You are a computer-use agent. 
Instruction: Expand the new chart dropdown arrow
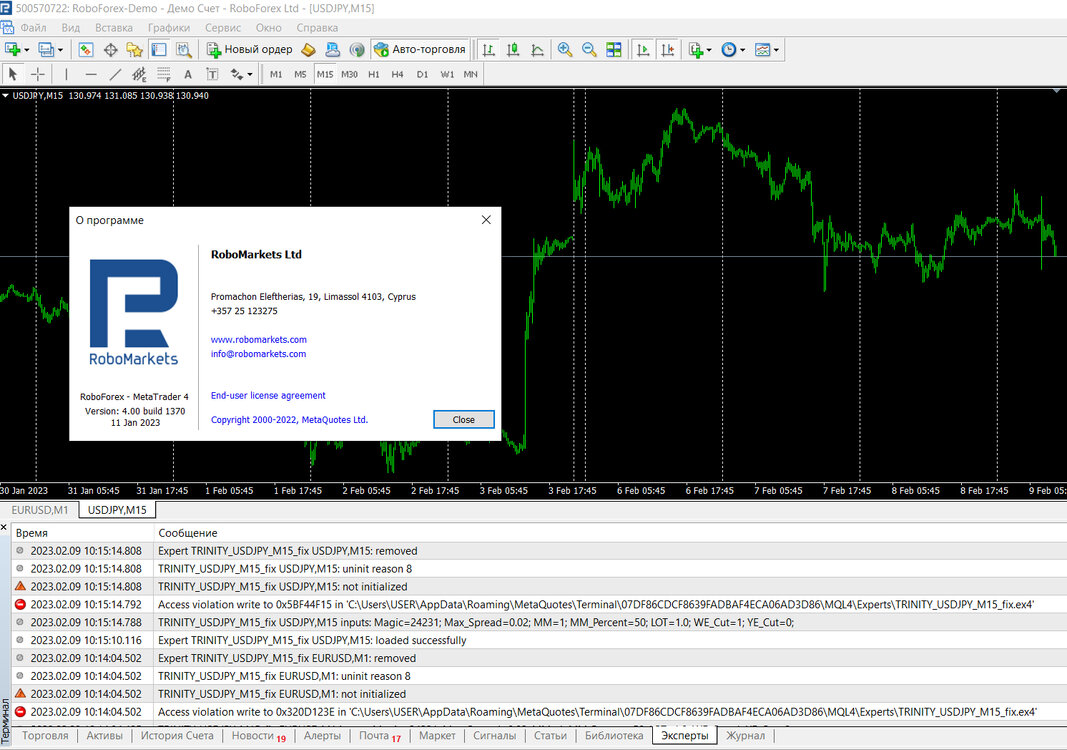(x=27, y=50)
